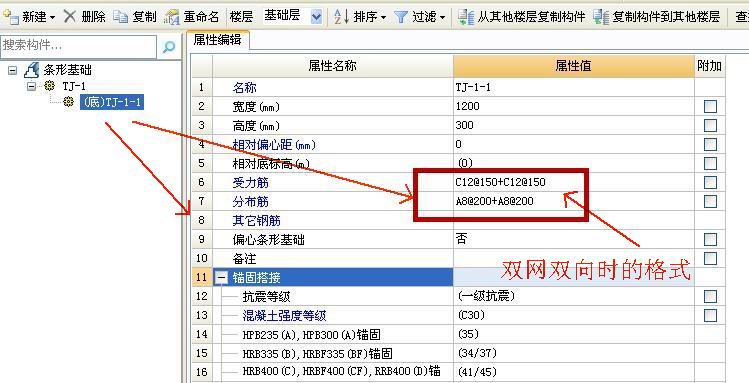The image size is (749, 383).
Task: Open the 过滤 dropdown arrow
Action: (x=442, y=18)
